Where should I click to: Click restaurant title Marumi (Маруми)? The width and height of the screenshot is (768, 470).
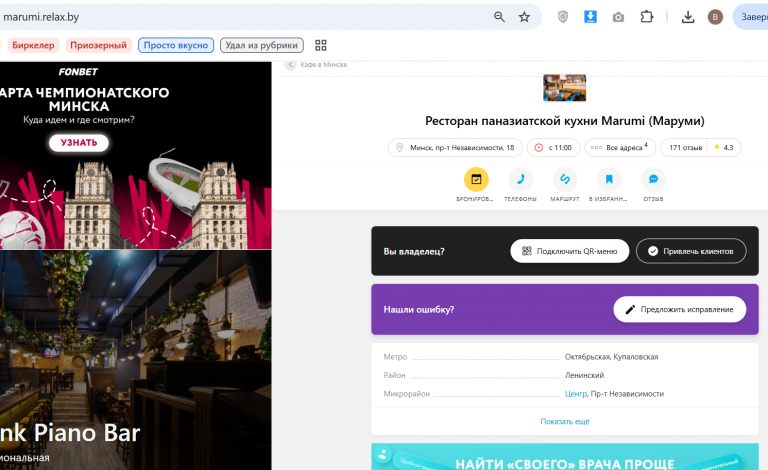coord(565,121)
